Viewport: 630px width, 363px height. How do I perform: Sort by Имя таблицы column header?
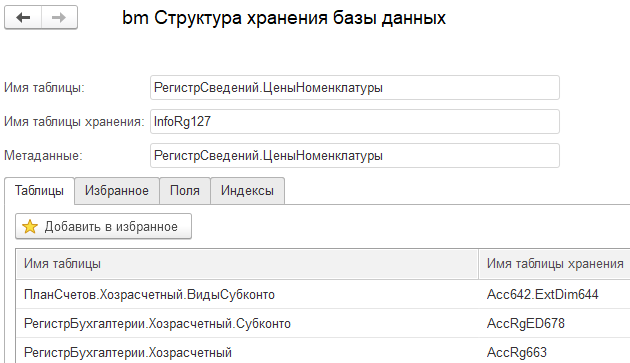pyautogui.click(x=247, y=264)
